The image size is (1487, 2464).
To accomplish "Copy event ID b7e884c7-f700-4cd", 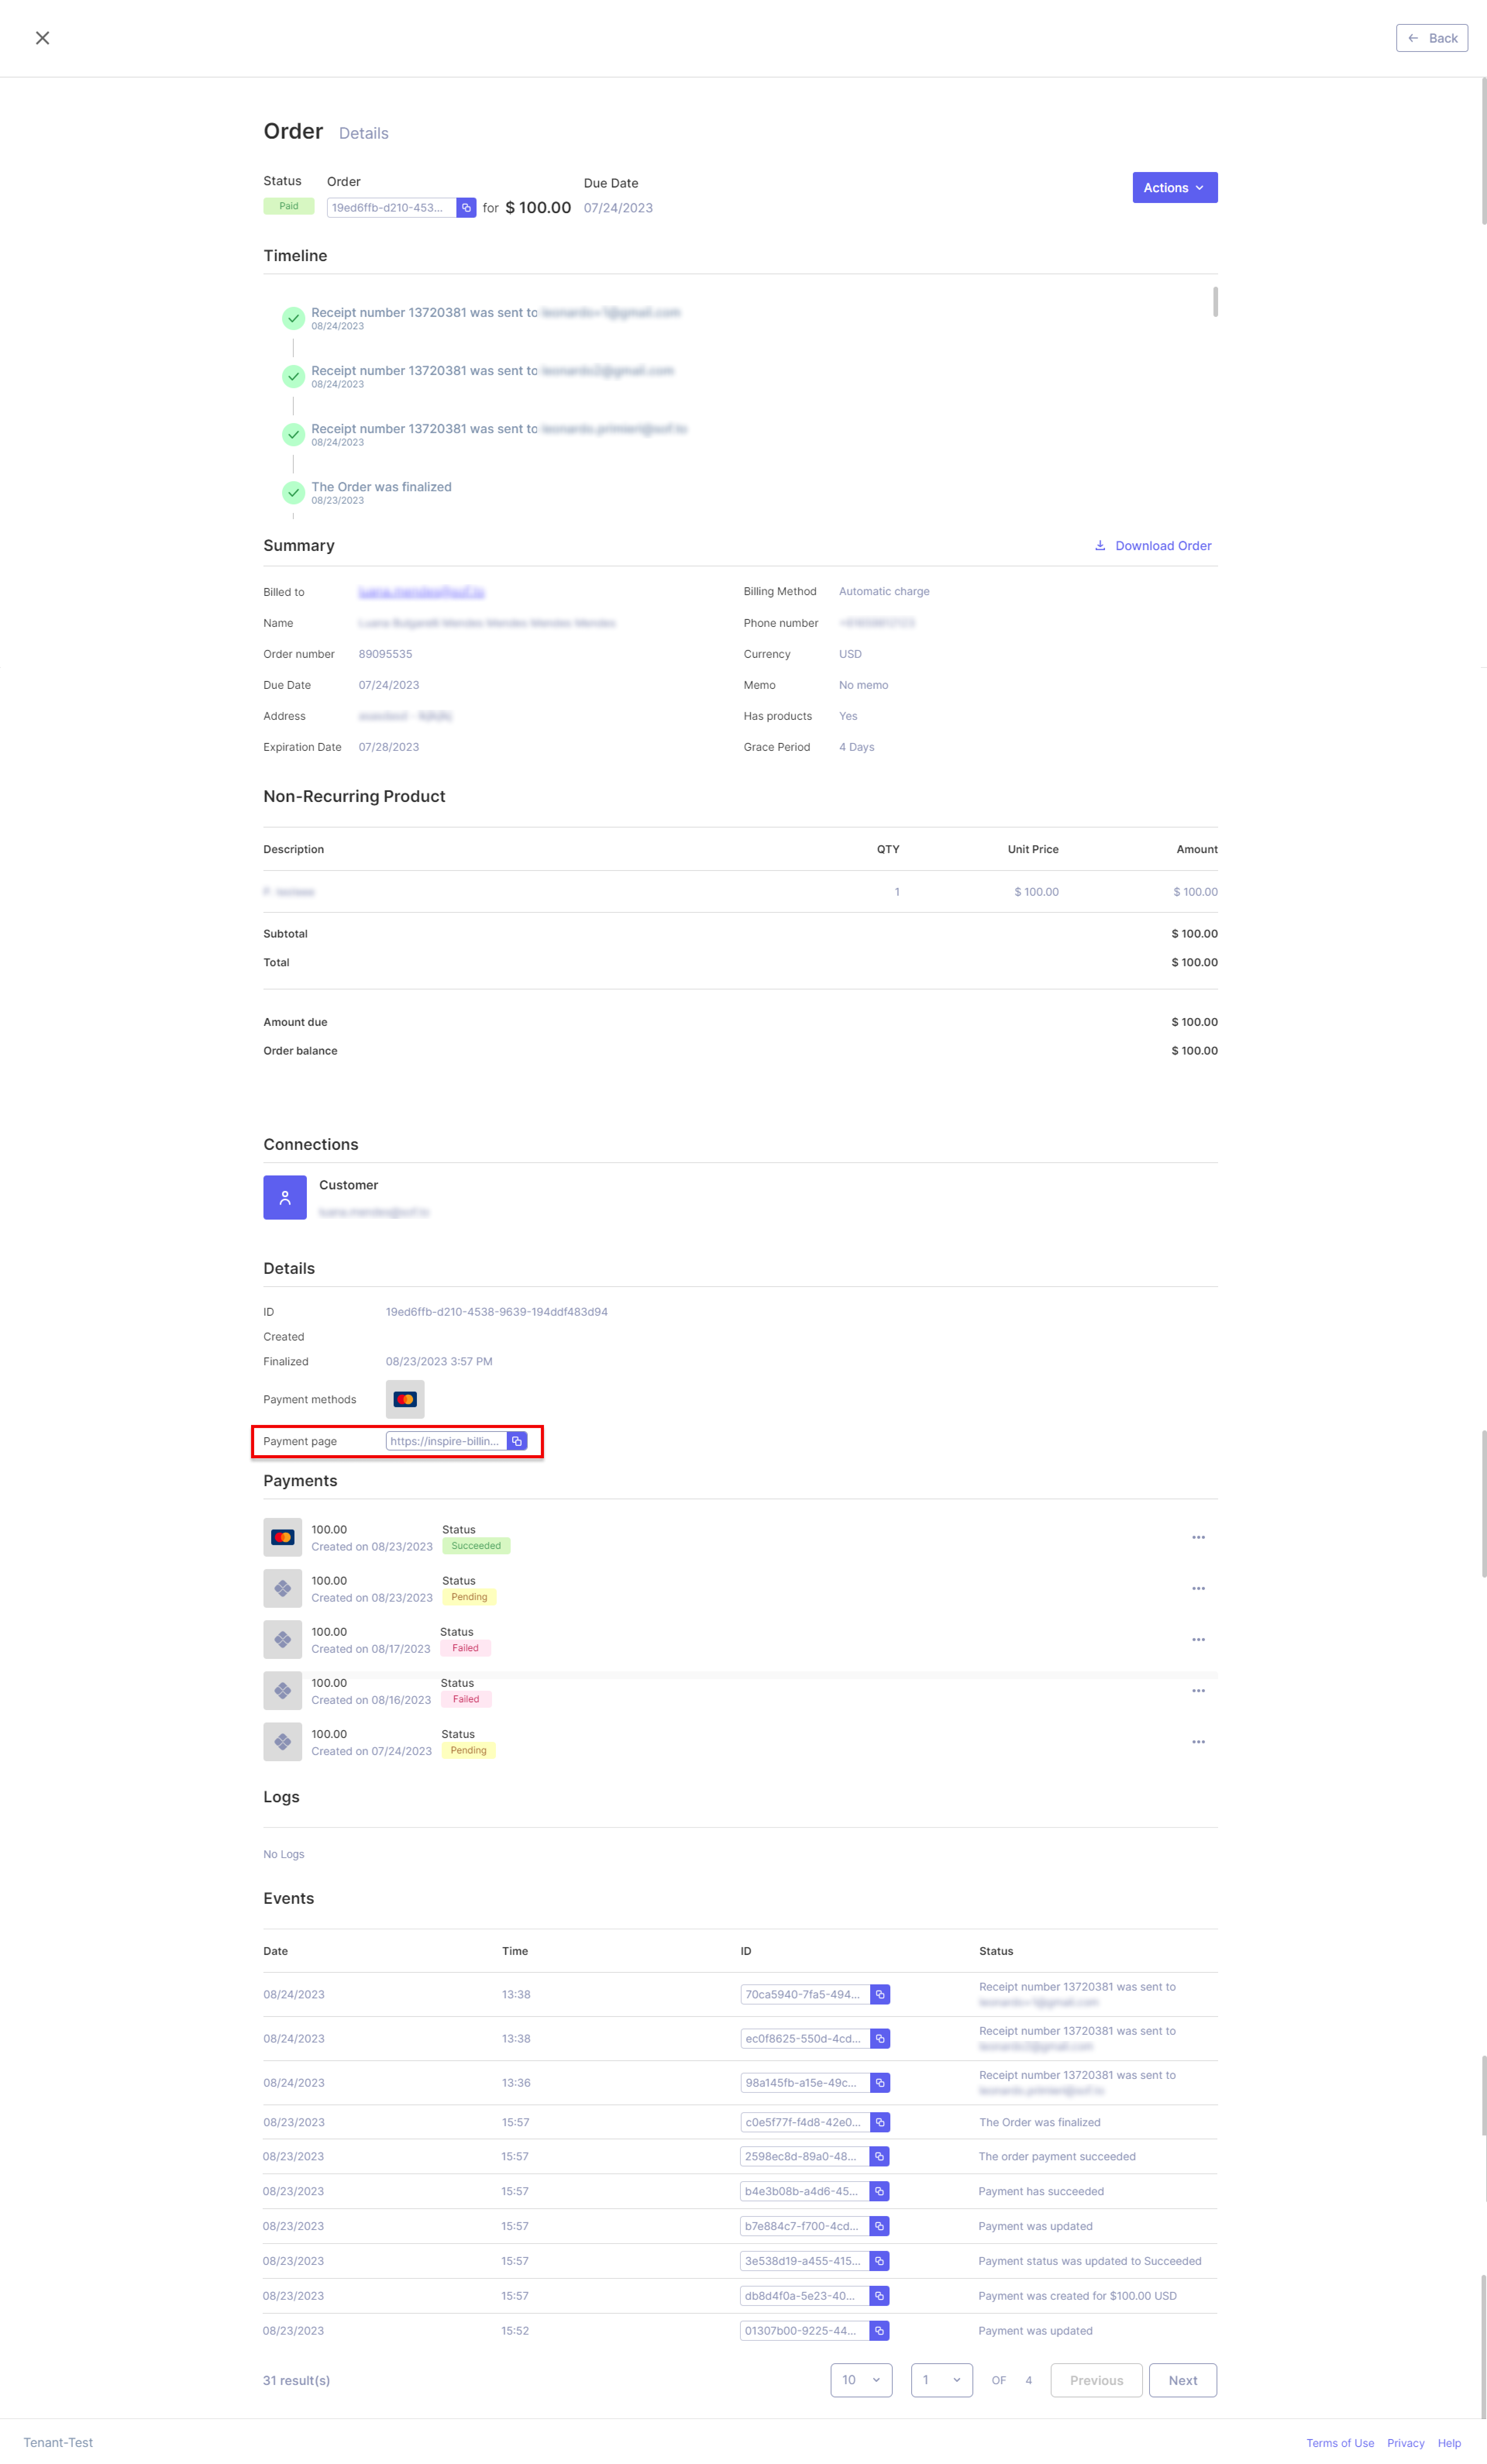I will pos(879,2226).
